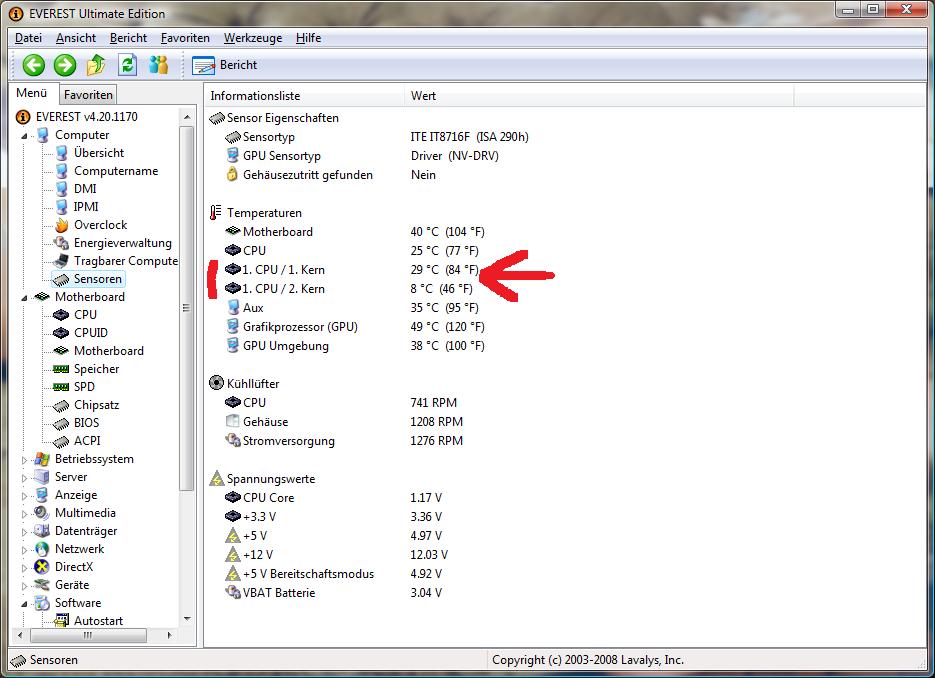
Task: Expand the Geräte tree node
Action: pos(24,586)
